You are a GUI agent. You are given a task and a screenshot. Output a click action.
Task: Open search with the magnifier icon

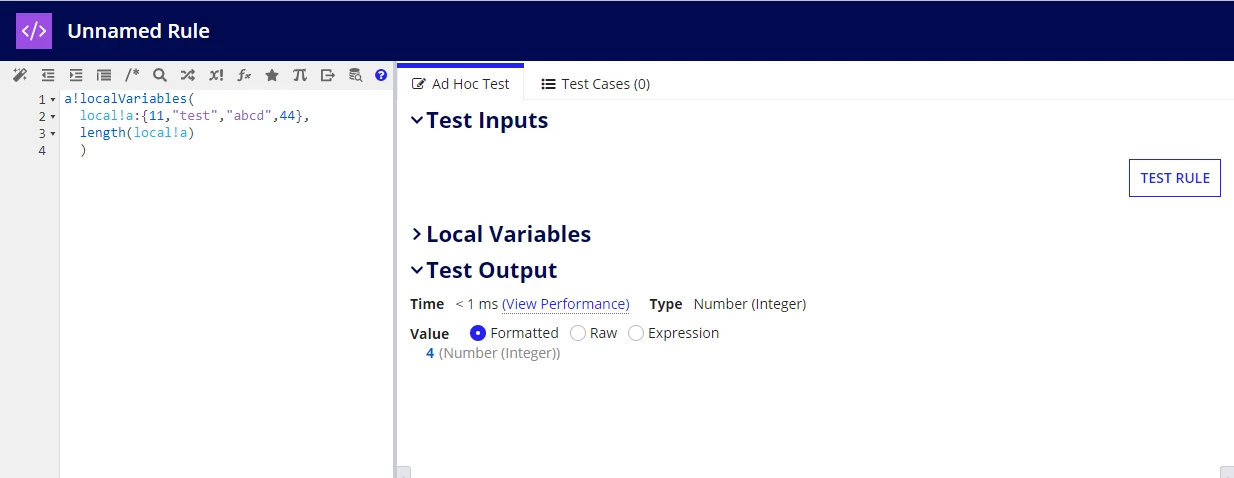coord(160,75)
